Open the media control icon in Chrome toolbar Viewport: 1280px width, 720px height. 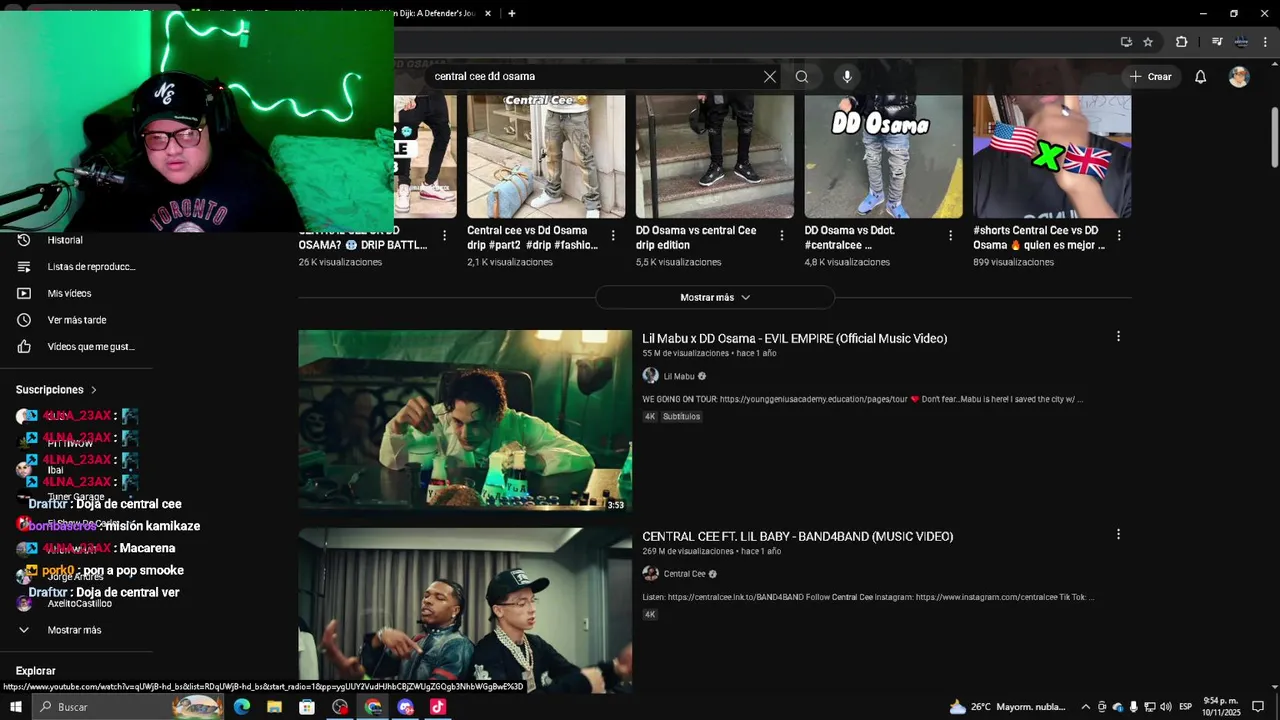click(1217, 42)
